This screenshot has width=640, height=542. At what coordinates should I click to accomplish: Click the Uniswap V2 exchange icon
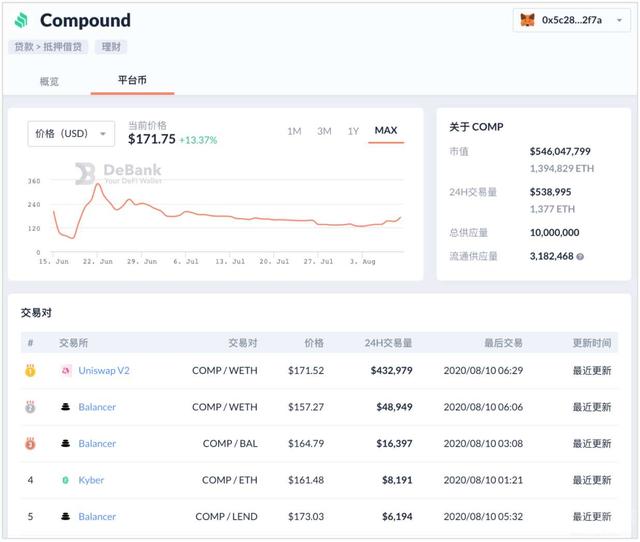click(x=66, y=371)
